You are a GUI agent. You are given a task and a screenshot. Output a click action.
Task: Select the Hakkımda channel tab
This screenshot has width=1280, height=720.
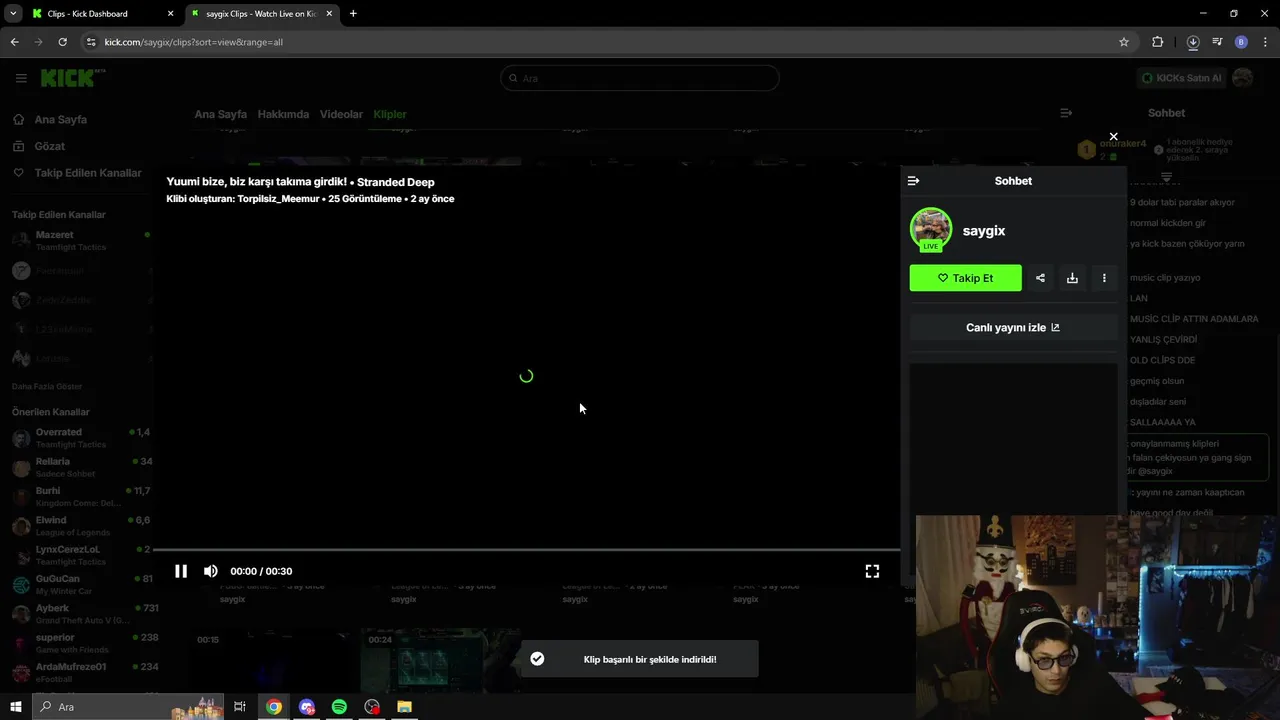click(283, 114)
